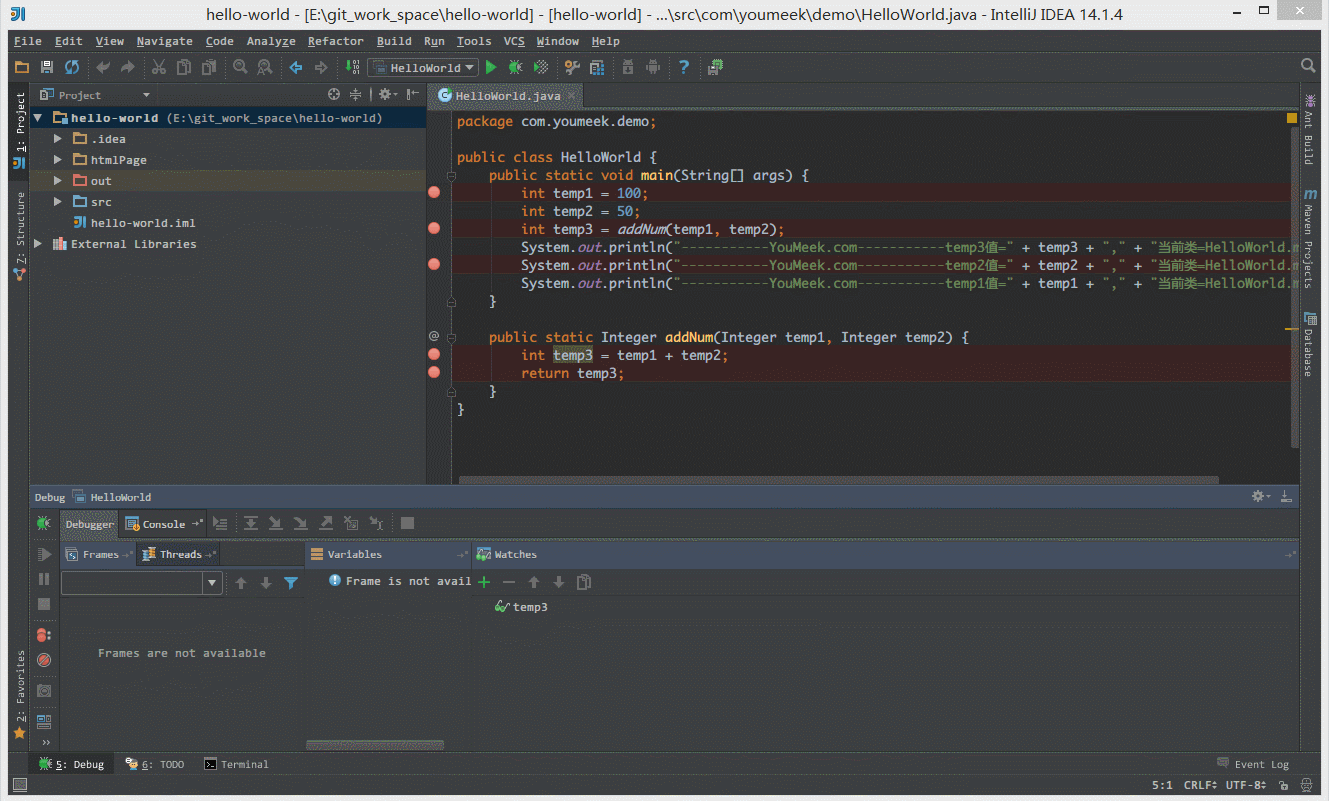Toggle breakpoint on the addNum call line

pyautogui.click(x=434, y=228)
